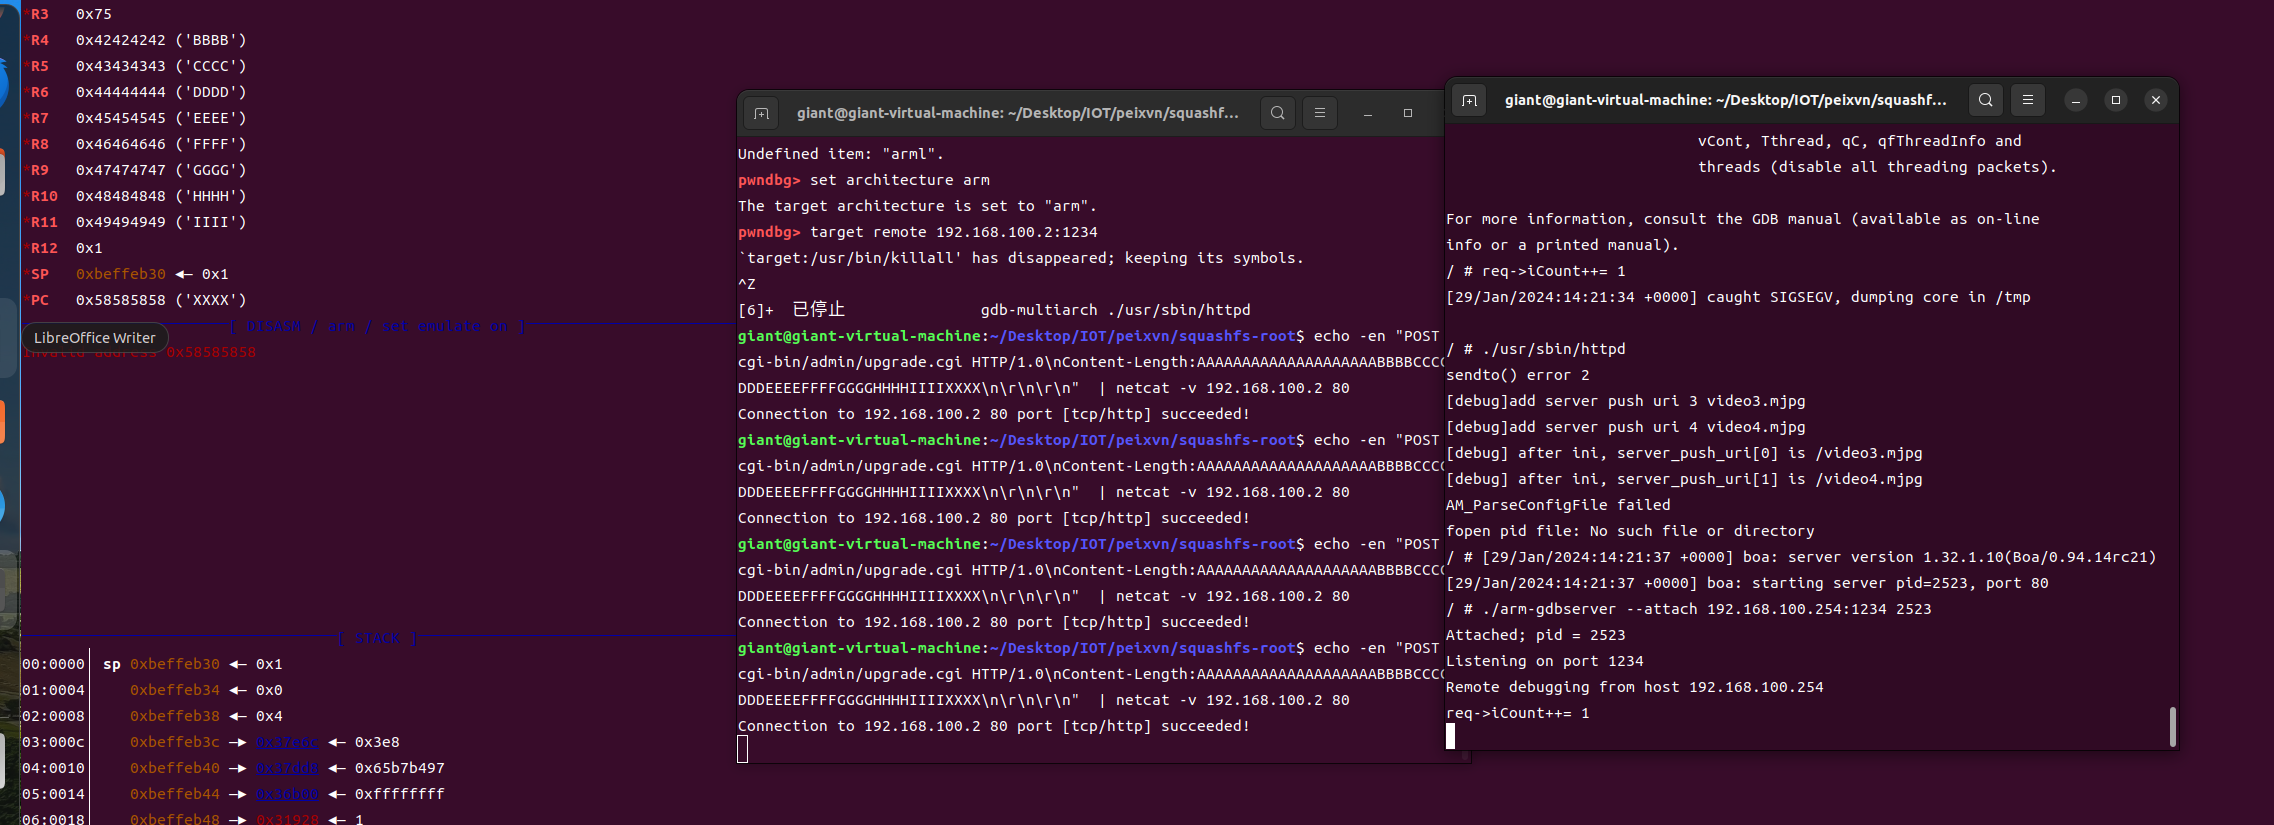
Task: Open a new tab in the right terminal
Action: pyautogui.click(x=1469, y=100)
